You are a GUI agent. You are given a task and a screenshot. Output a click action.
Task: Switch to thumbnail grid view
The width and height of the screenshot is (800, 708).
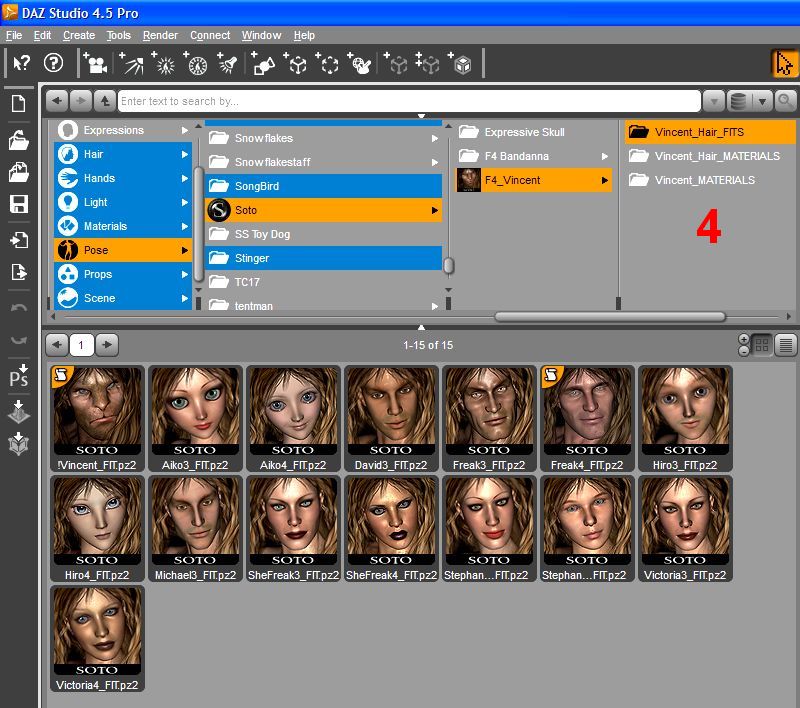(x=762, y=345)
